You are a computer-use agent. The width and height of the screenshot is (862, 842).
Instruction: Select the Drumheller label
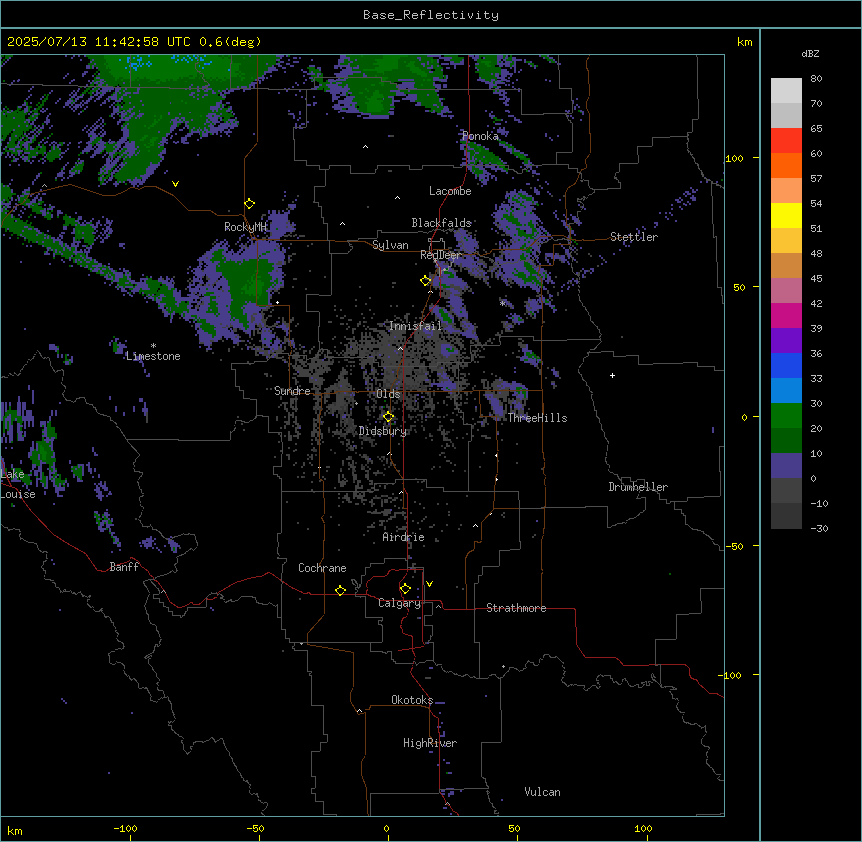(x=638, y=487)
